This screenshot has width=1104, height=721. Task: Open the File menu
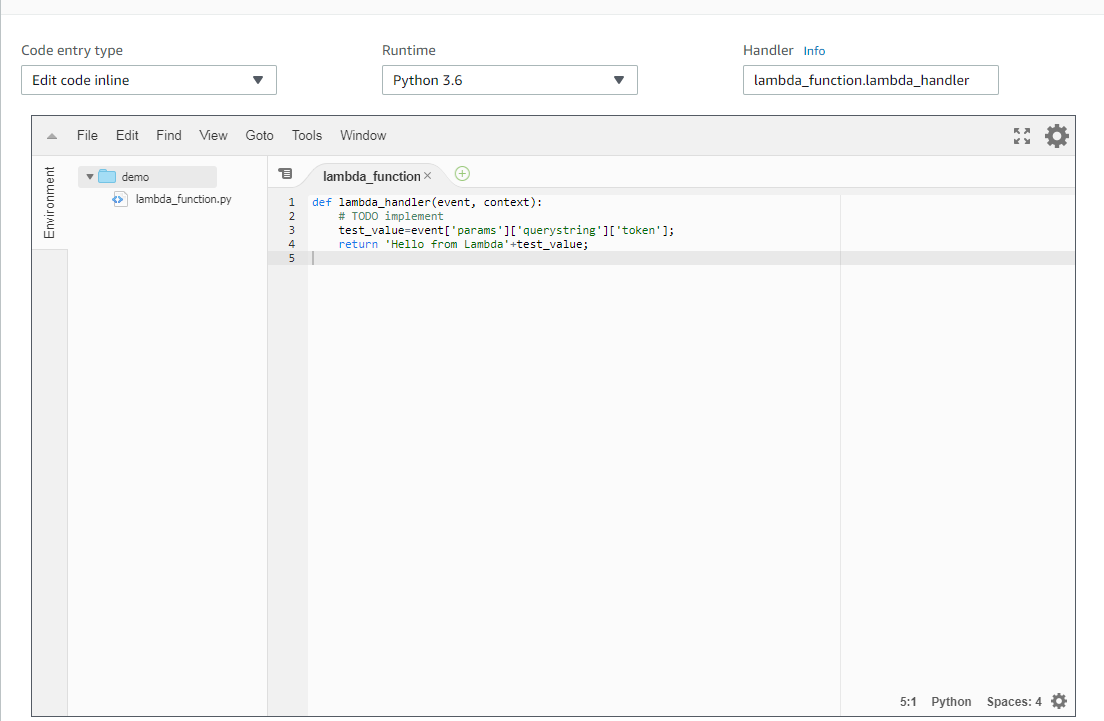pyautogui.click(x=87, y=135)
